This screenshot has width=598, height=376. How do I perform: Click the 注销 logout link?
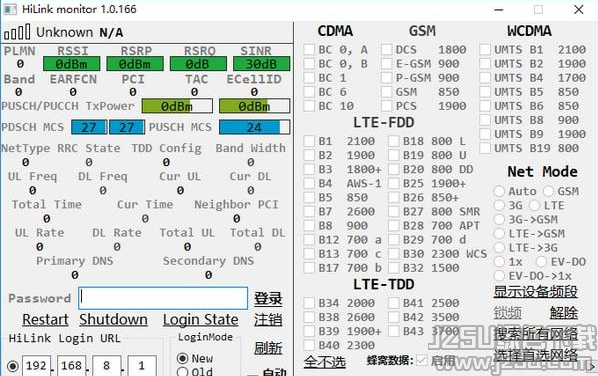pyautogui.click(x=268, y=320)
